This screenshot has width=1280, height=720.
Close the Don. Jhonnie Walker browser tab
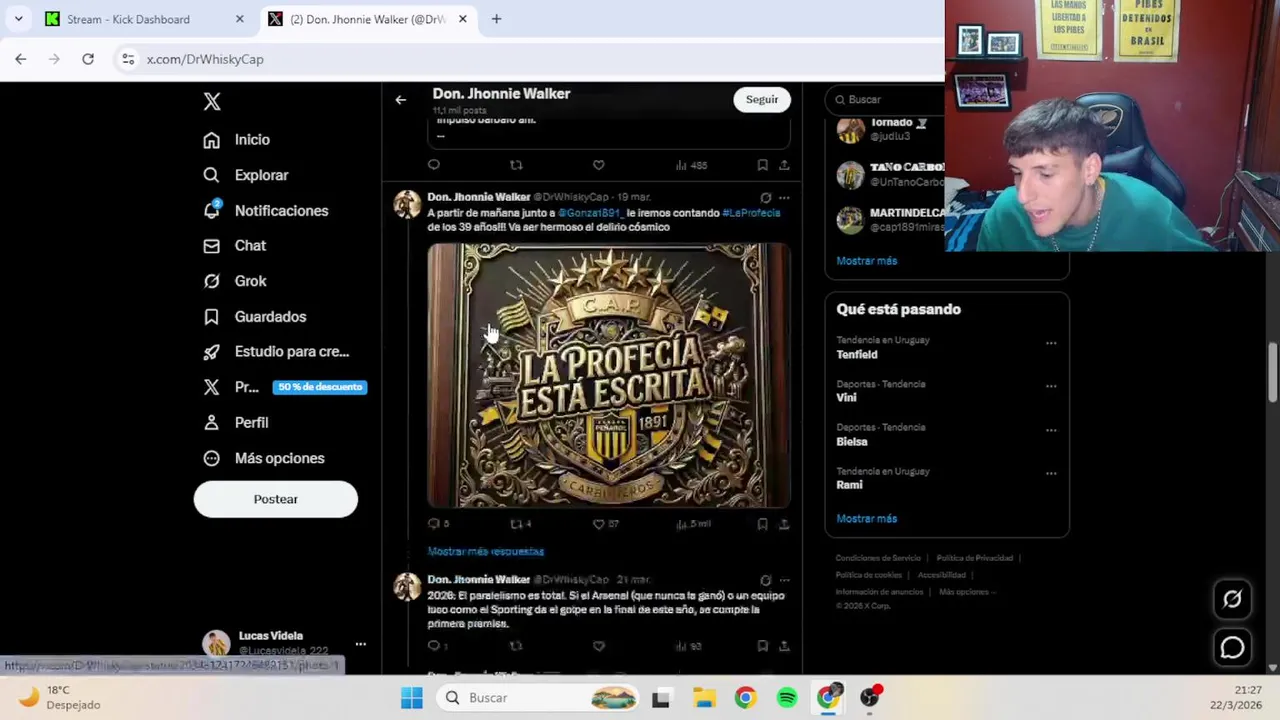[x=462, y=19]
